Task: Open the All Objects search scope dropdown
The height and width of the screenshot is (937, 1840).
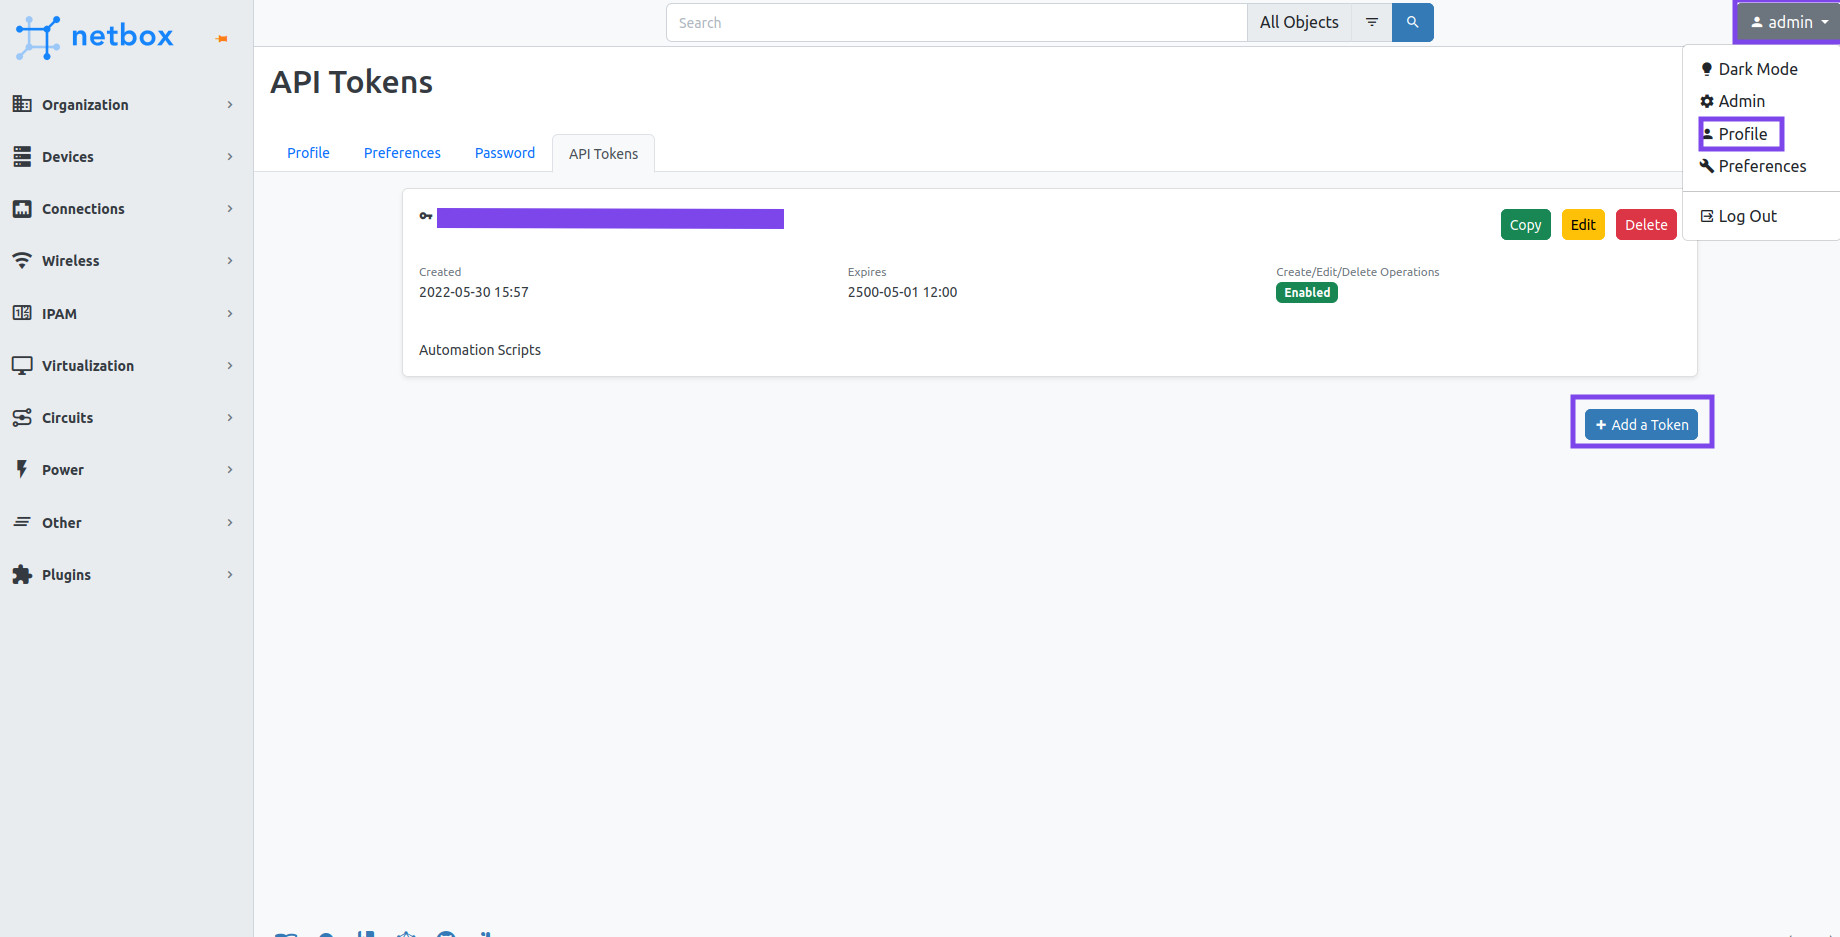Action: coord(1299,21)
